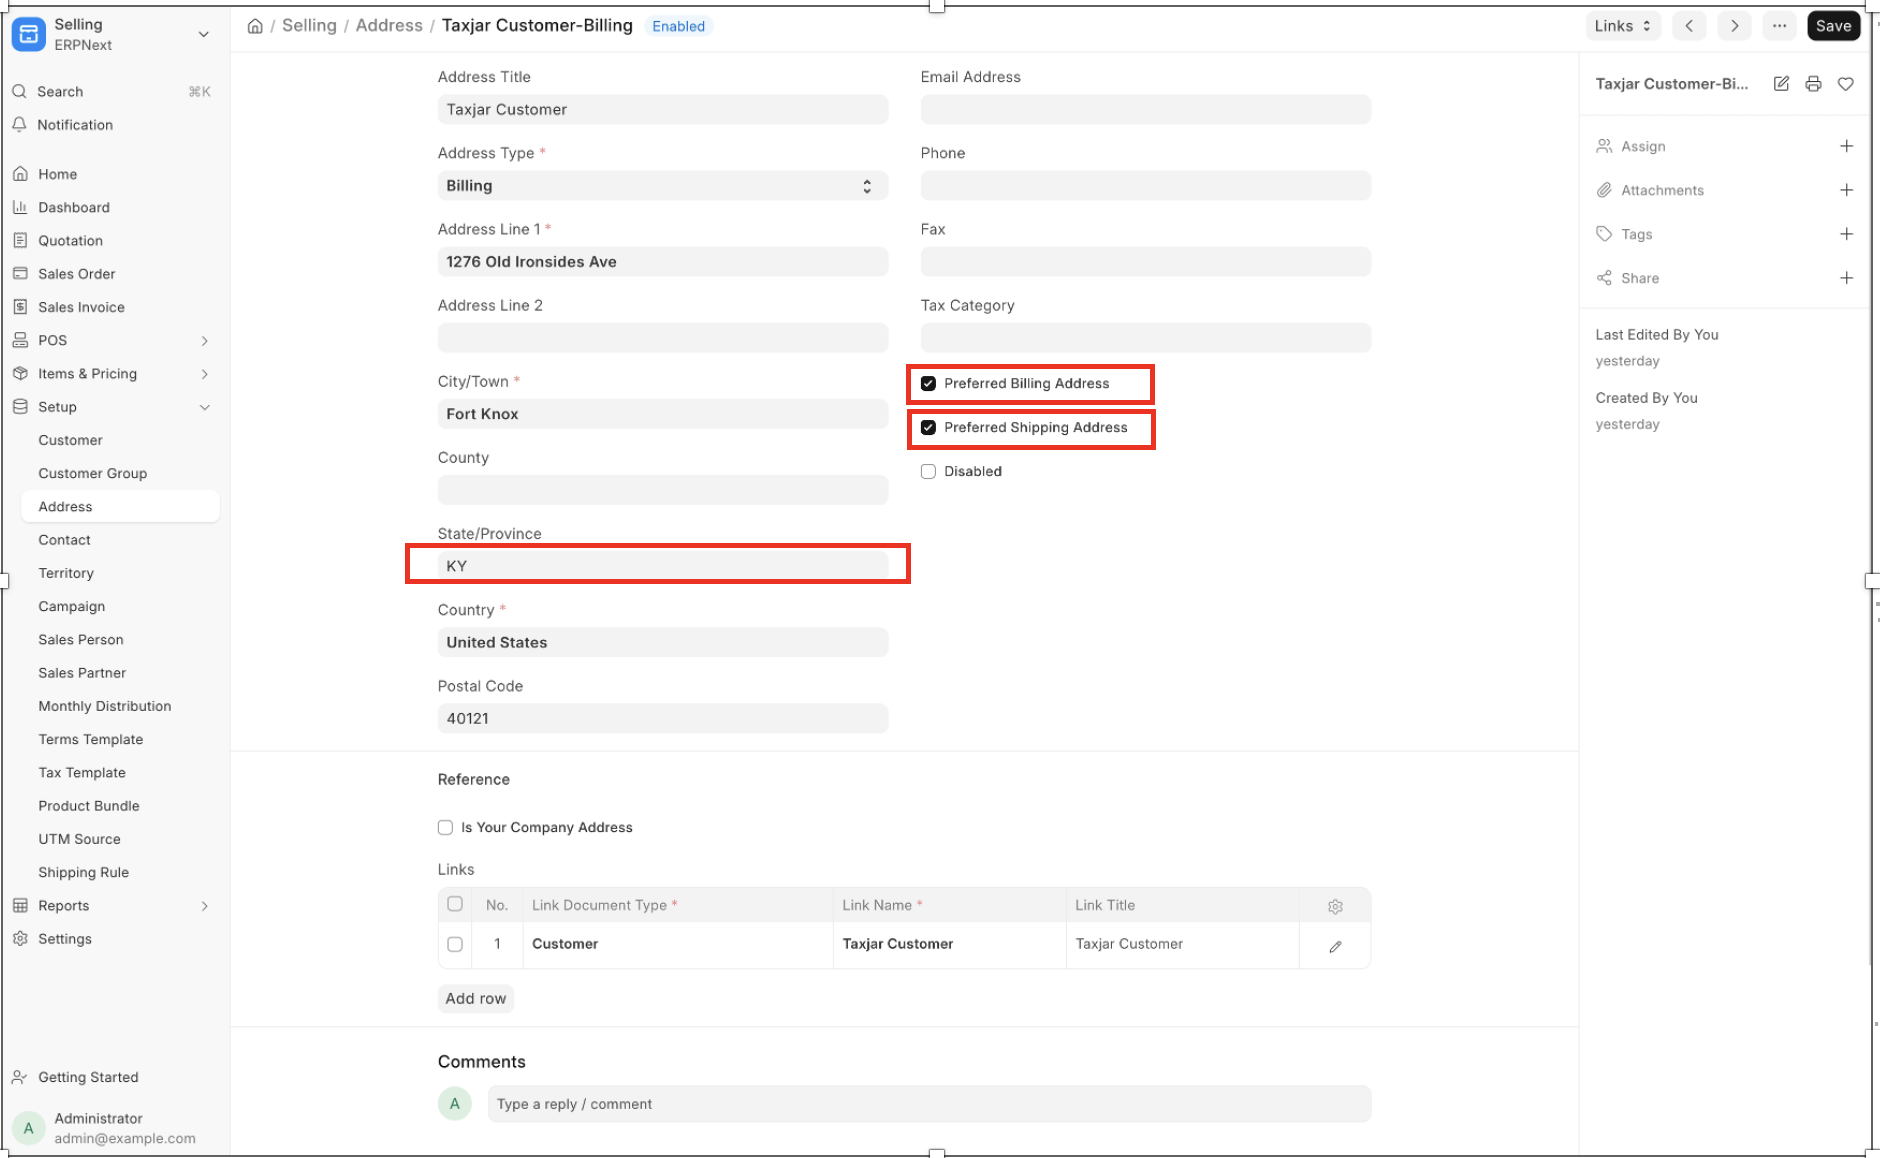Viewport: 1880px width, 1158px height.
Task: Edit Customer link row with pencil icon
Action: point(1335,946)
